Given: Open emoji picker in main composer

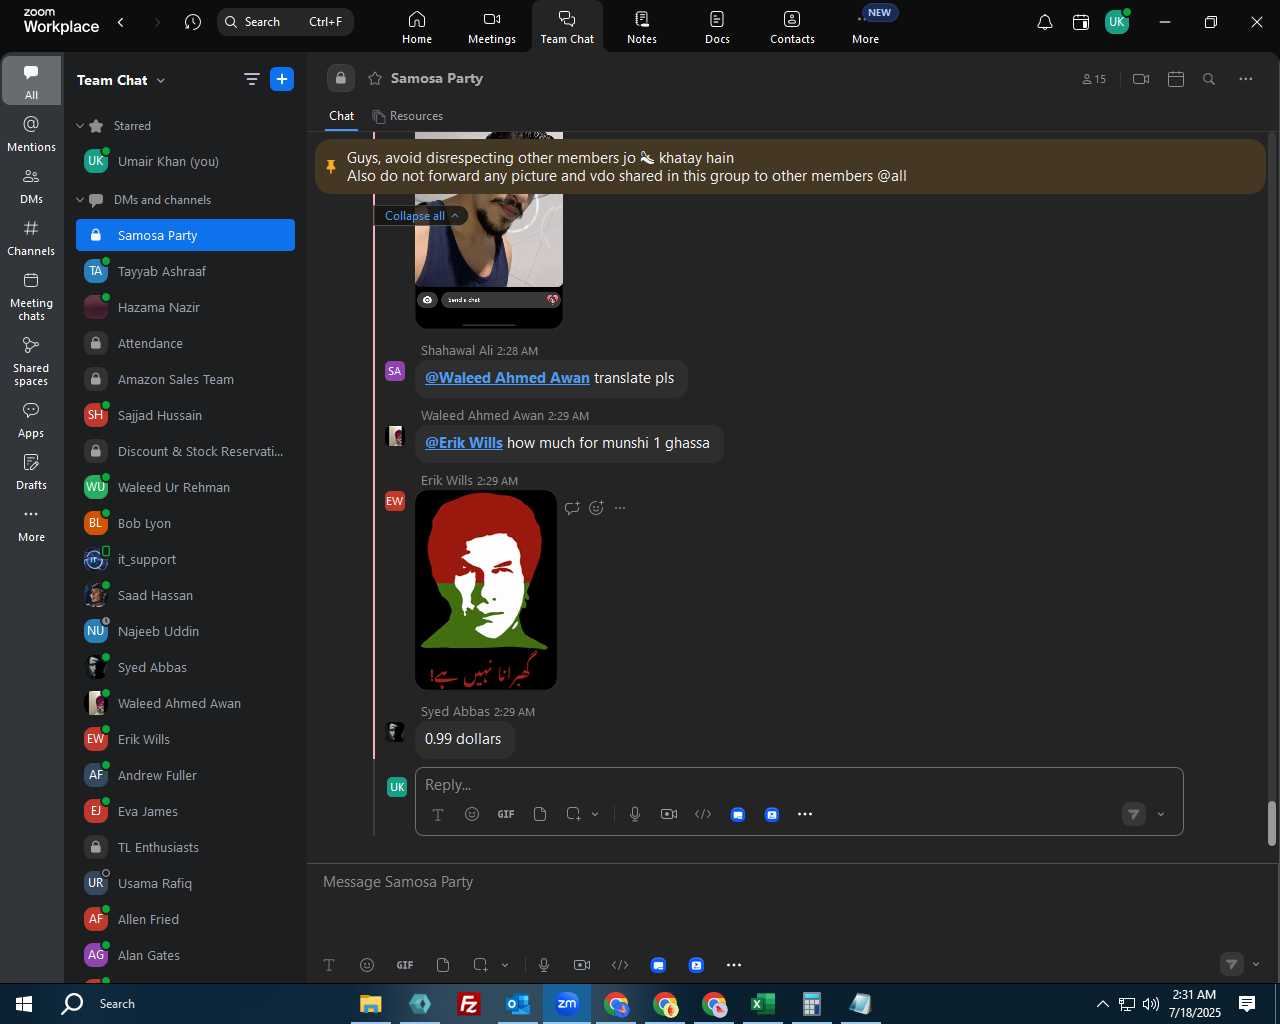Looking at the screenshot, I should point(367,965).
